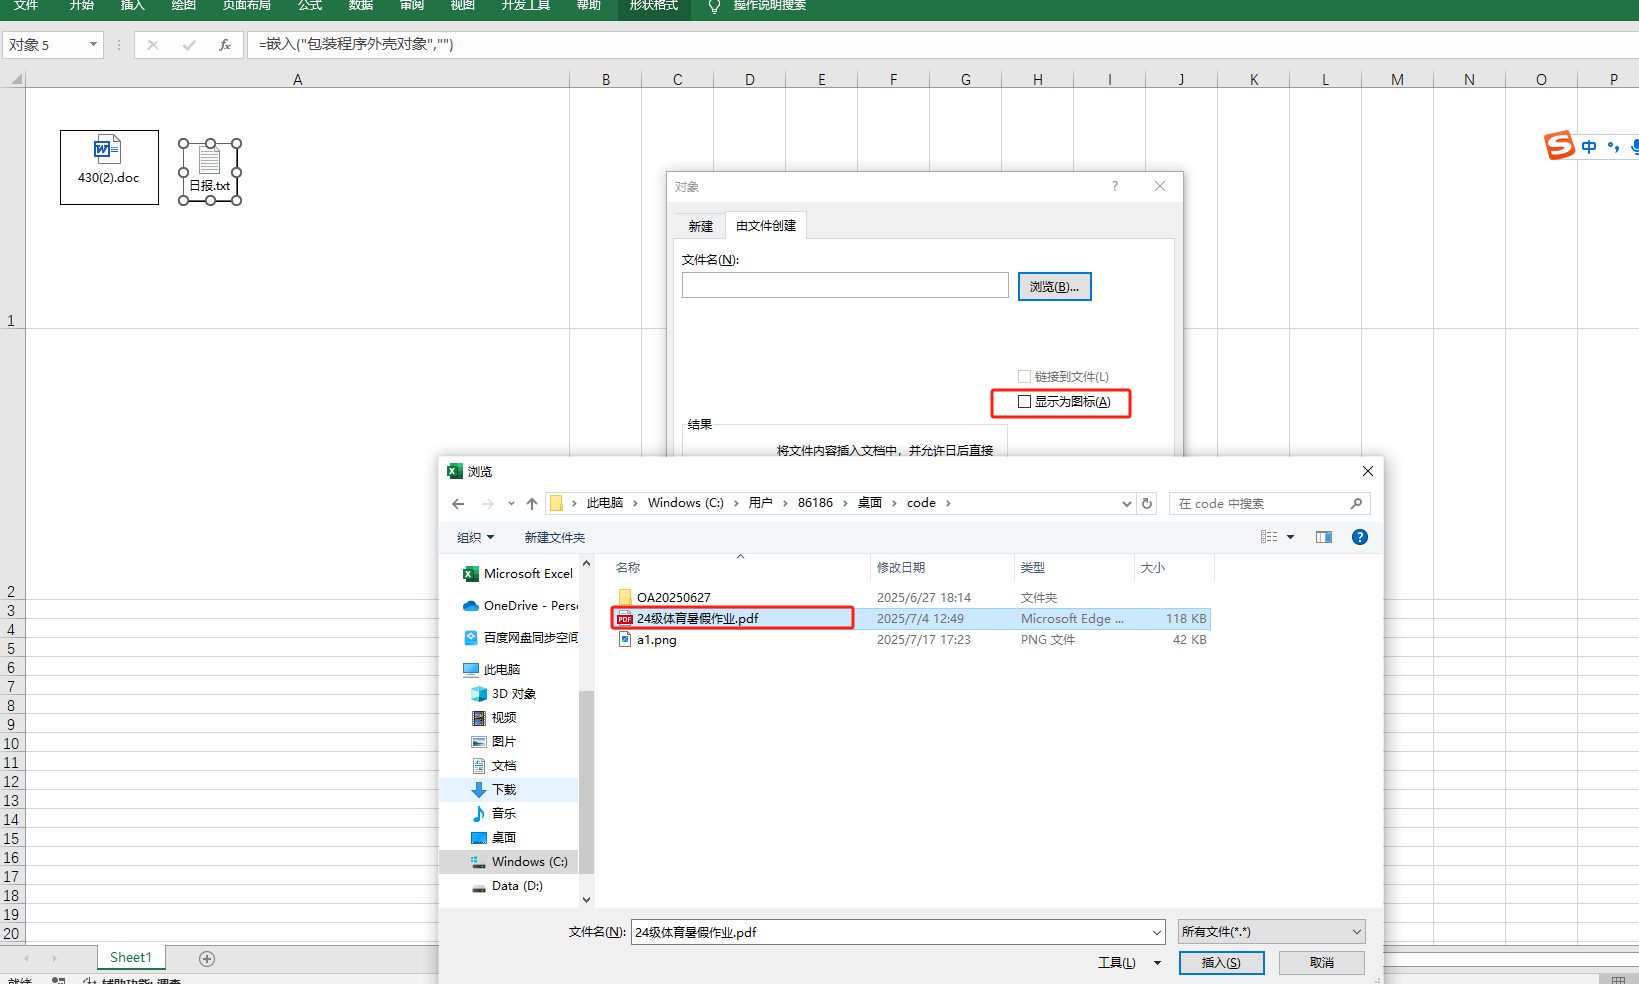1639x984 pixels.
Task: Toggle the details view icon in browse dialog
Action: pos(1271,537)
